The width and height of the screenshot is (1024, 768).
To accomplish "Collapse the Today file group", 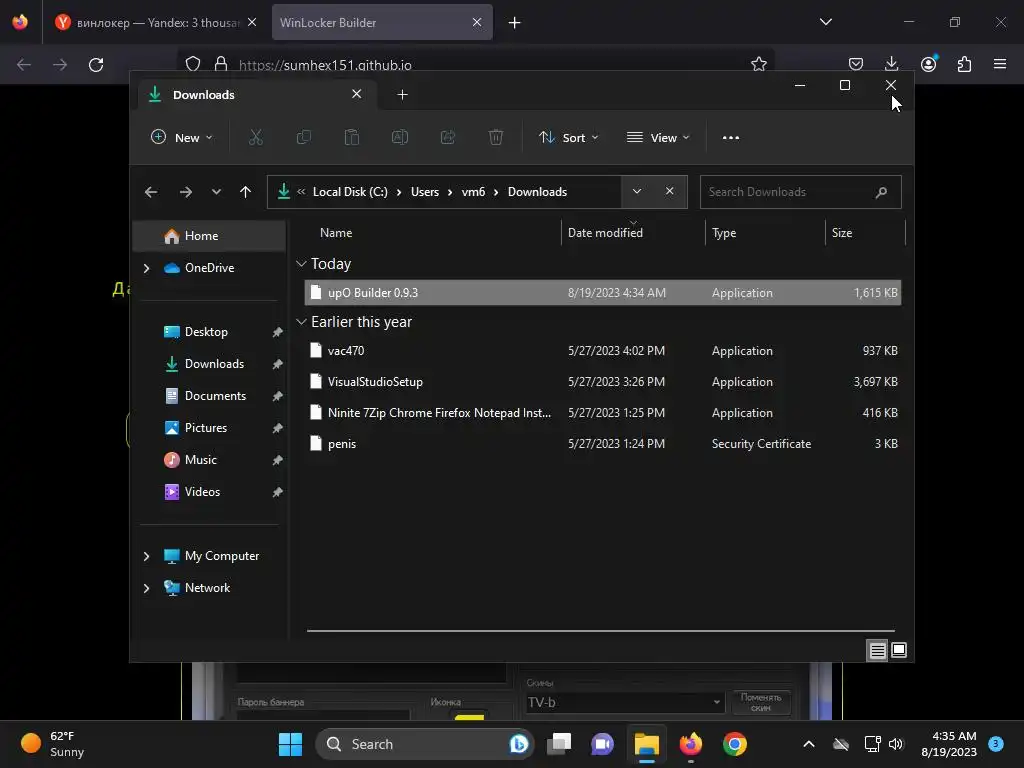I will tap(301, 264).
